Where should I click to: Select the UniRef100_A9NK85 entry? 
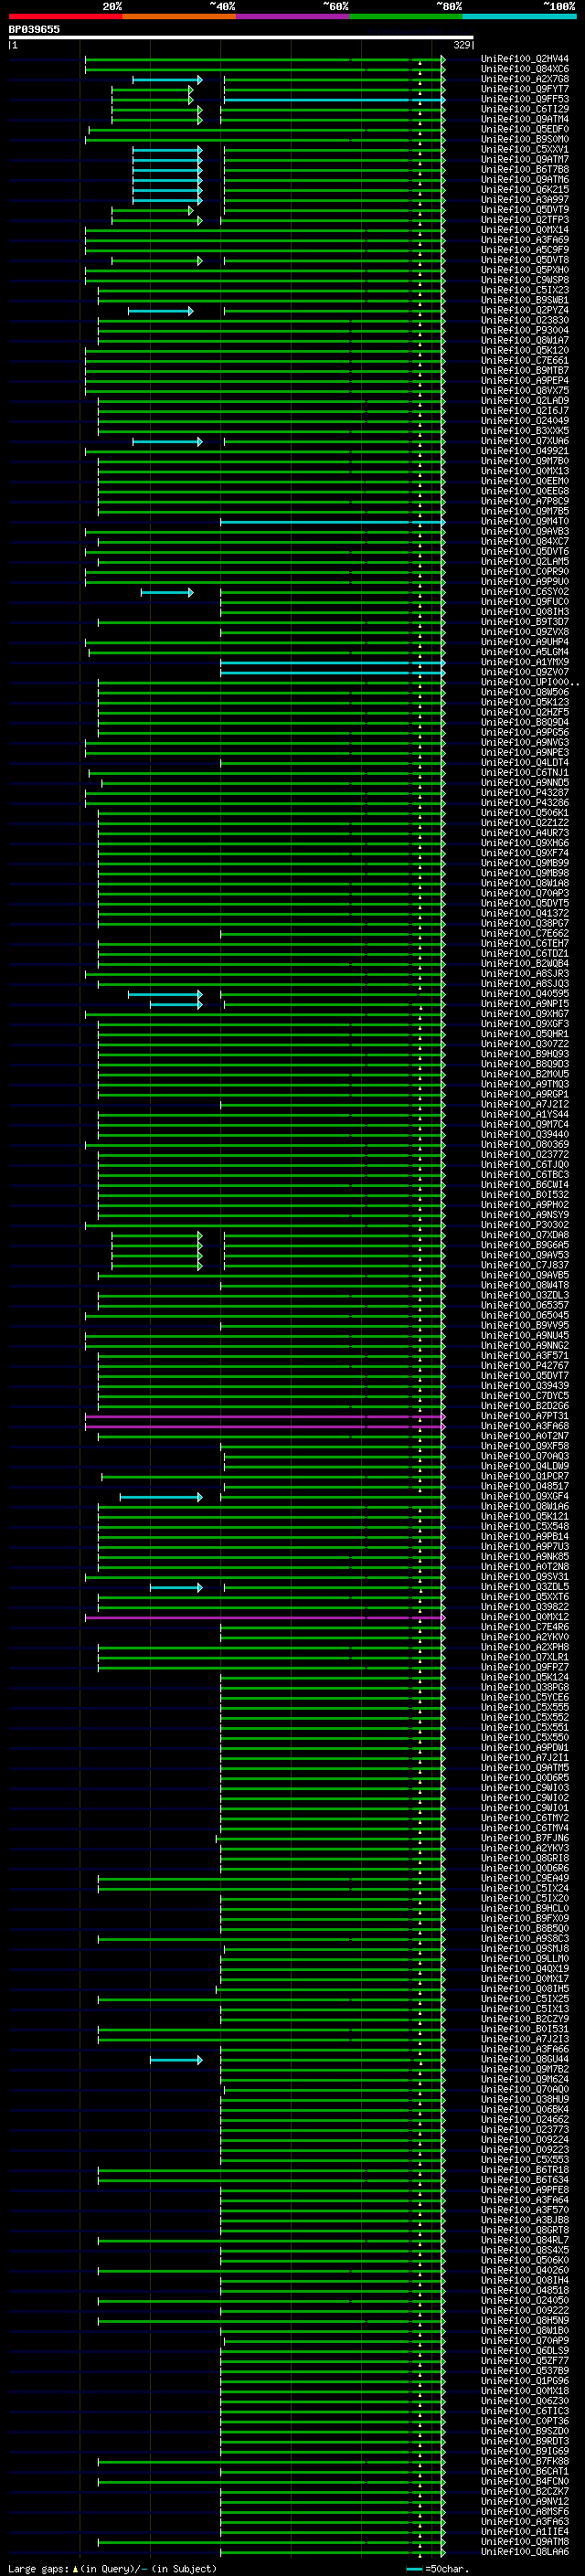[x=525, y=1557]
